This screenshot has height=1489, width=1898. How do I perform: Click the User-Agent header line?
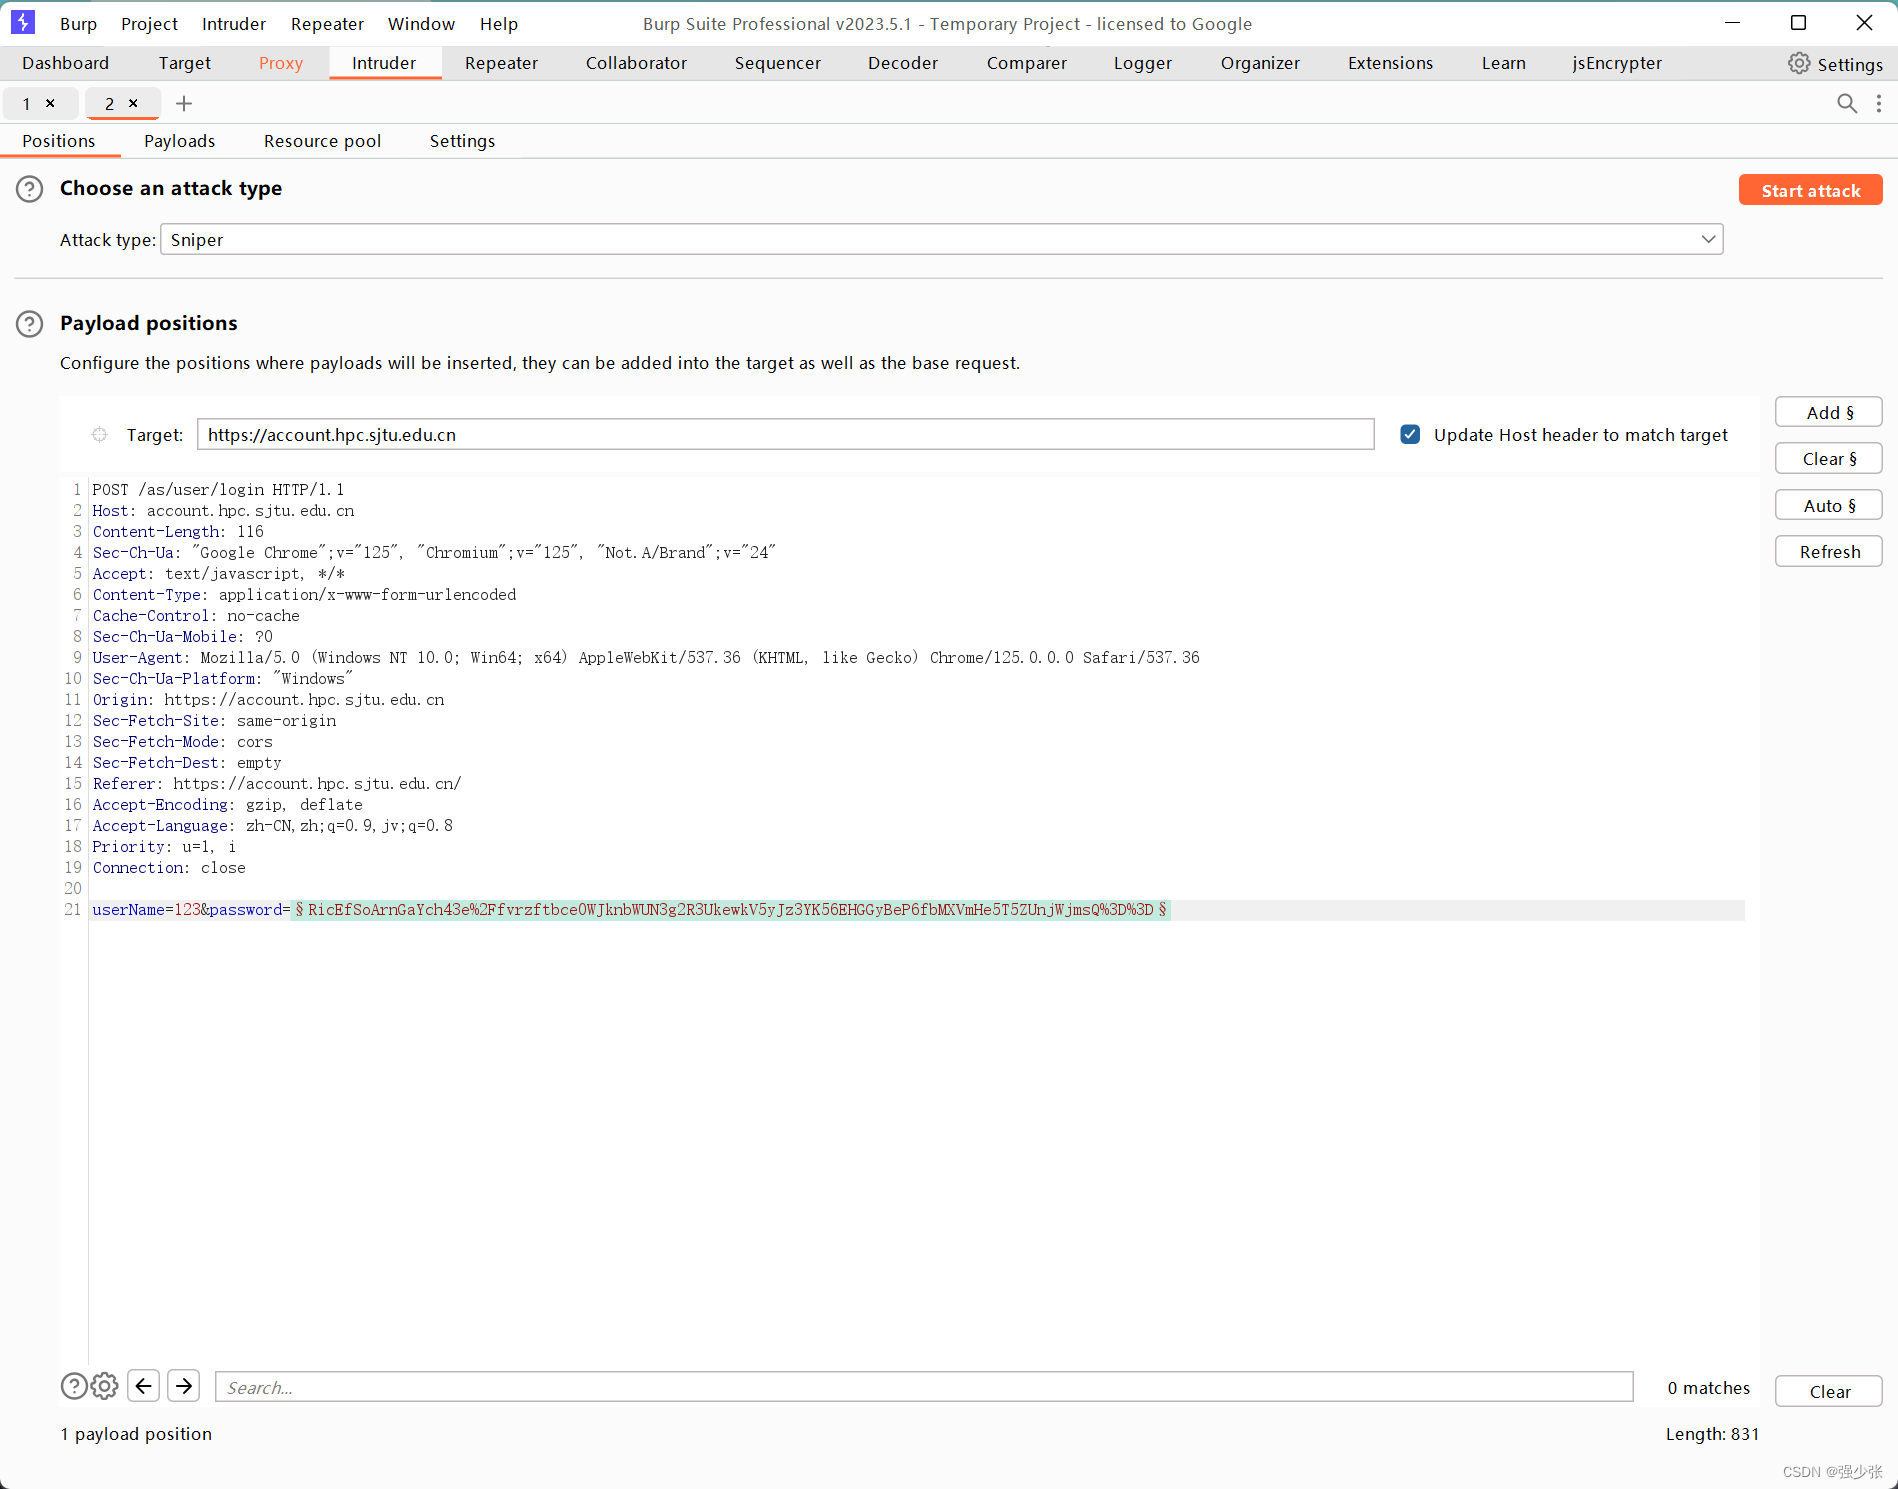(646, 658)
